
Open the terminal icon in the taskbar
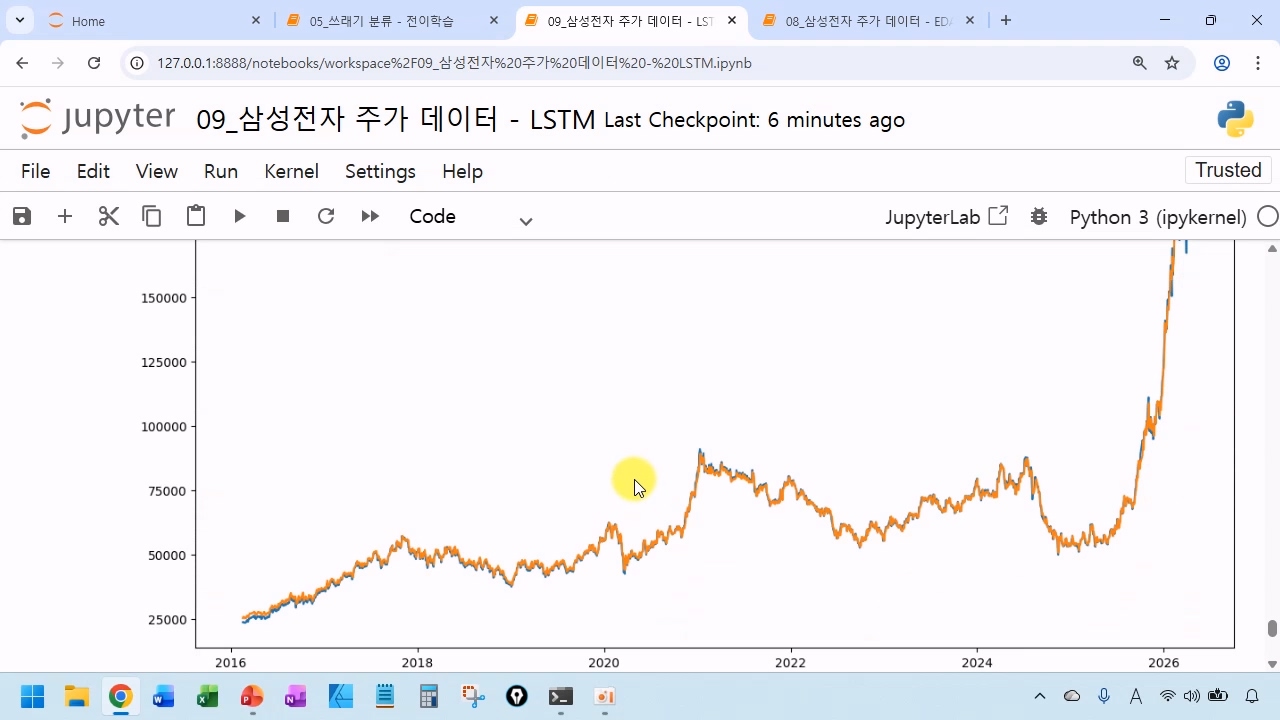pyautogui.click(x=560, y=696)
